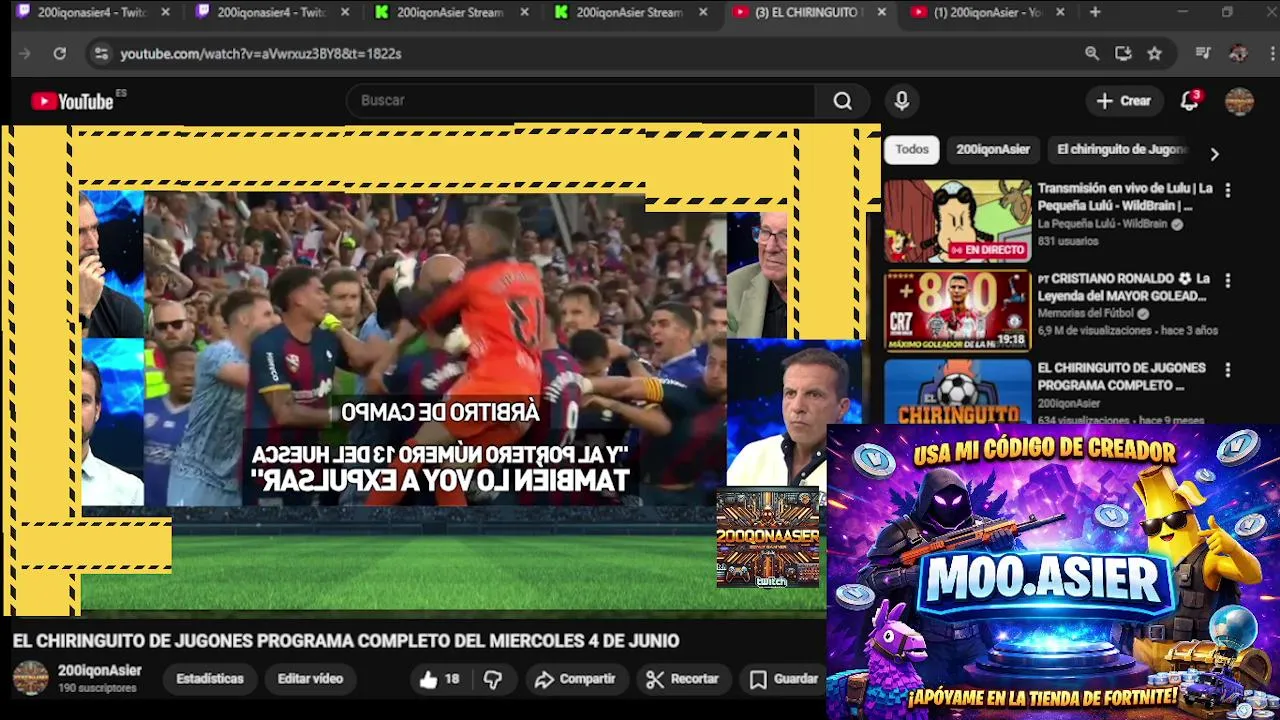Click the zoom magnifier icon in address bar
Viewport: 1280px width, 720px height.
(1092, 54)
